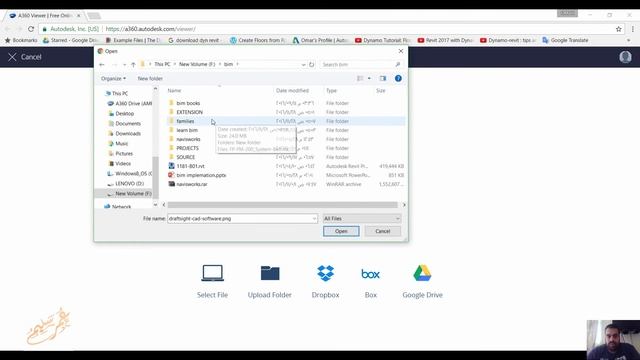The width and height of the screenshot is (640, 360).
Task: Click the Search bim field
Action: 360,64
